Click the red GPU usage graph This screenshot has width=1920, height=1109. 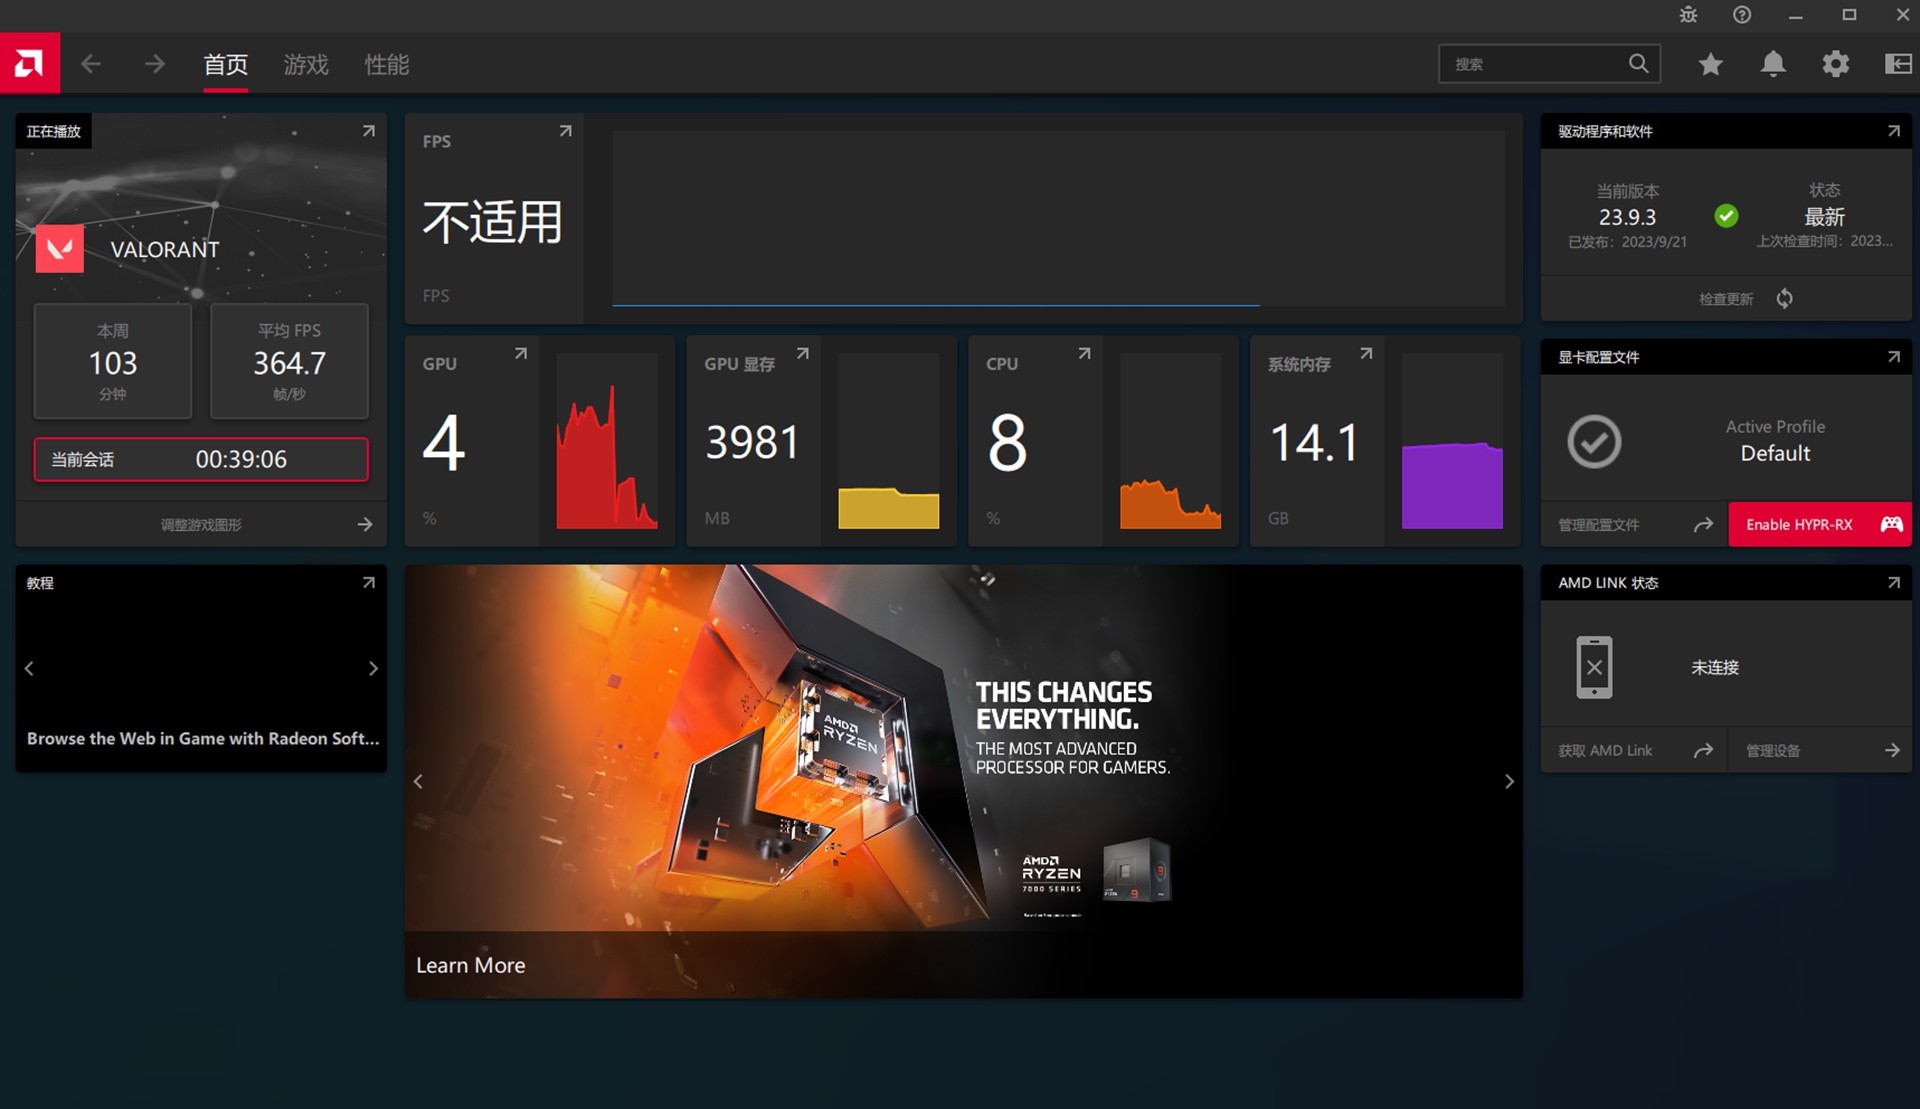(607, 441)
